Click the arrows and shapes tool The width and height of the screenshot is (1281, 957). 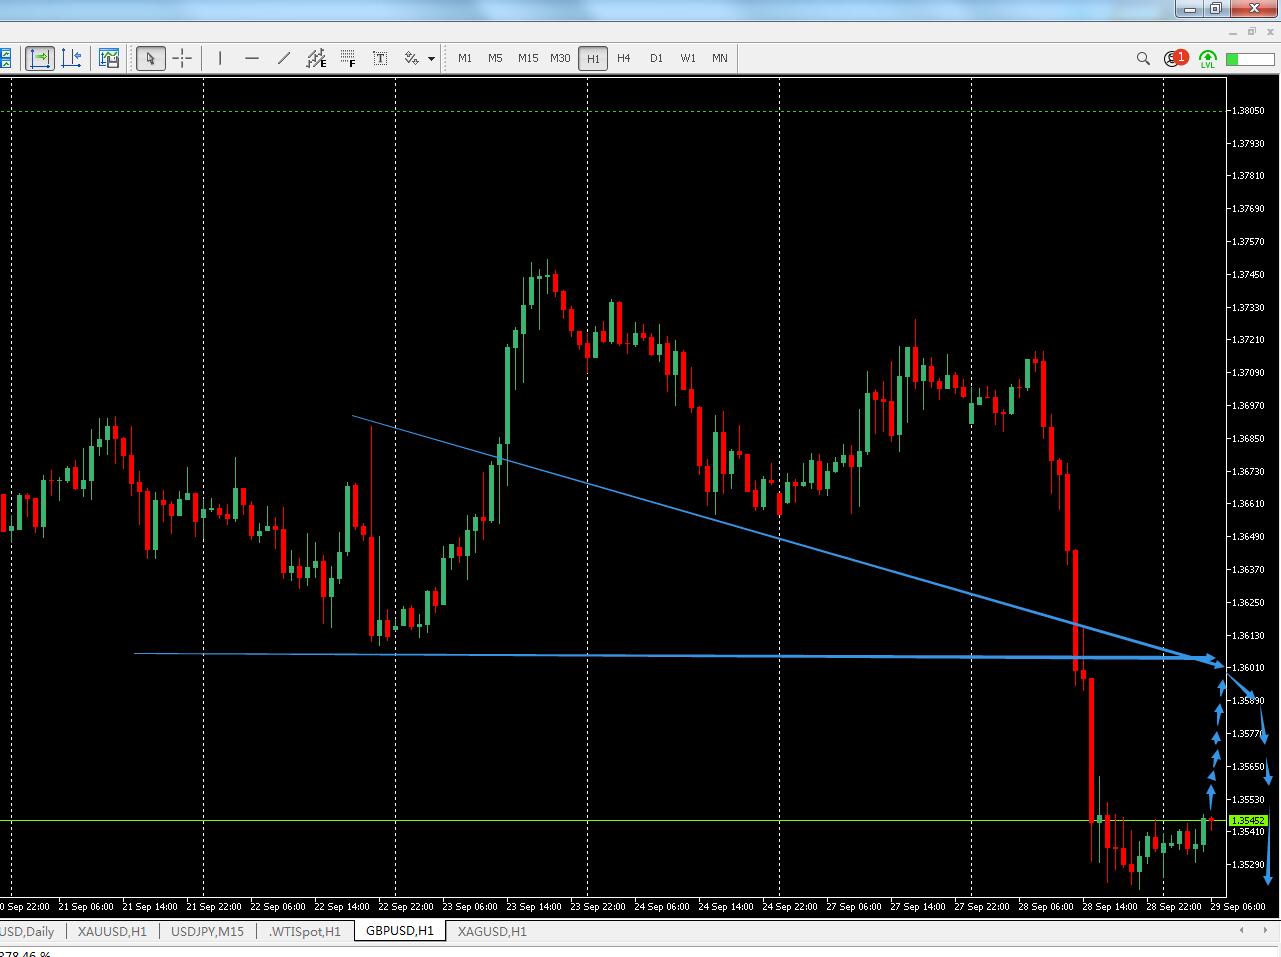pos(411,58)
